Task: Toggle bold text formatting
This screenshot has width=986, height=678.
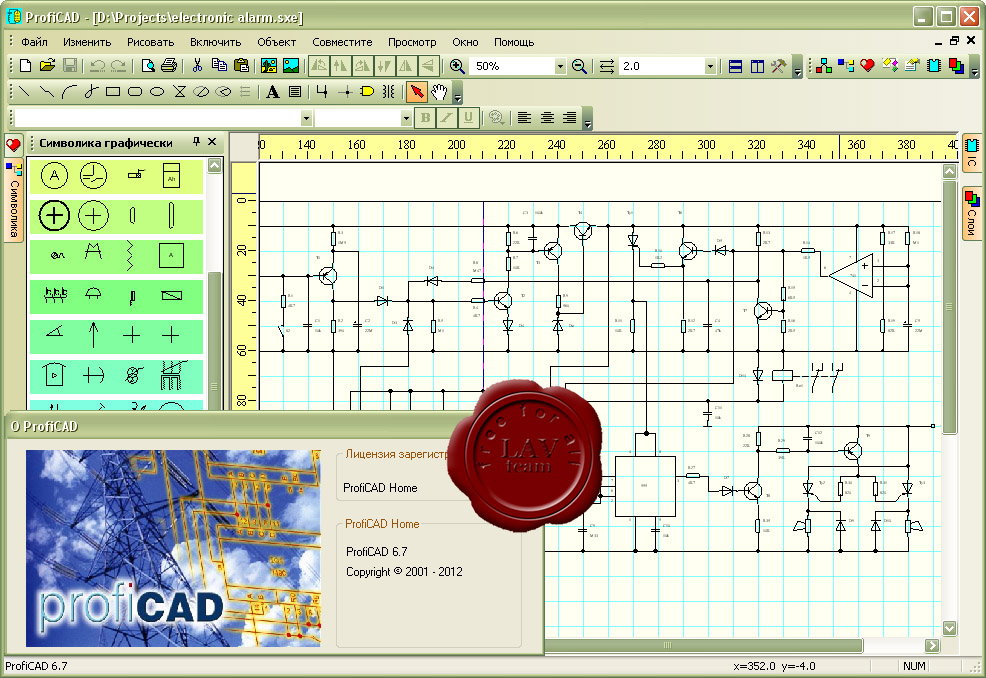Action: point(425,118)
